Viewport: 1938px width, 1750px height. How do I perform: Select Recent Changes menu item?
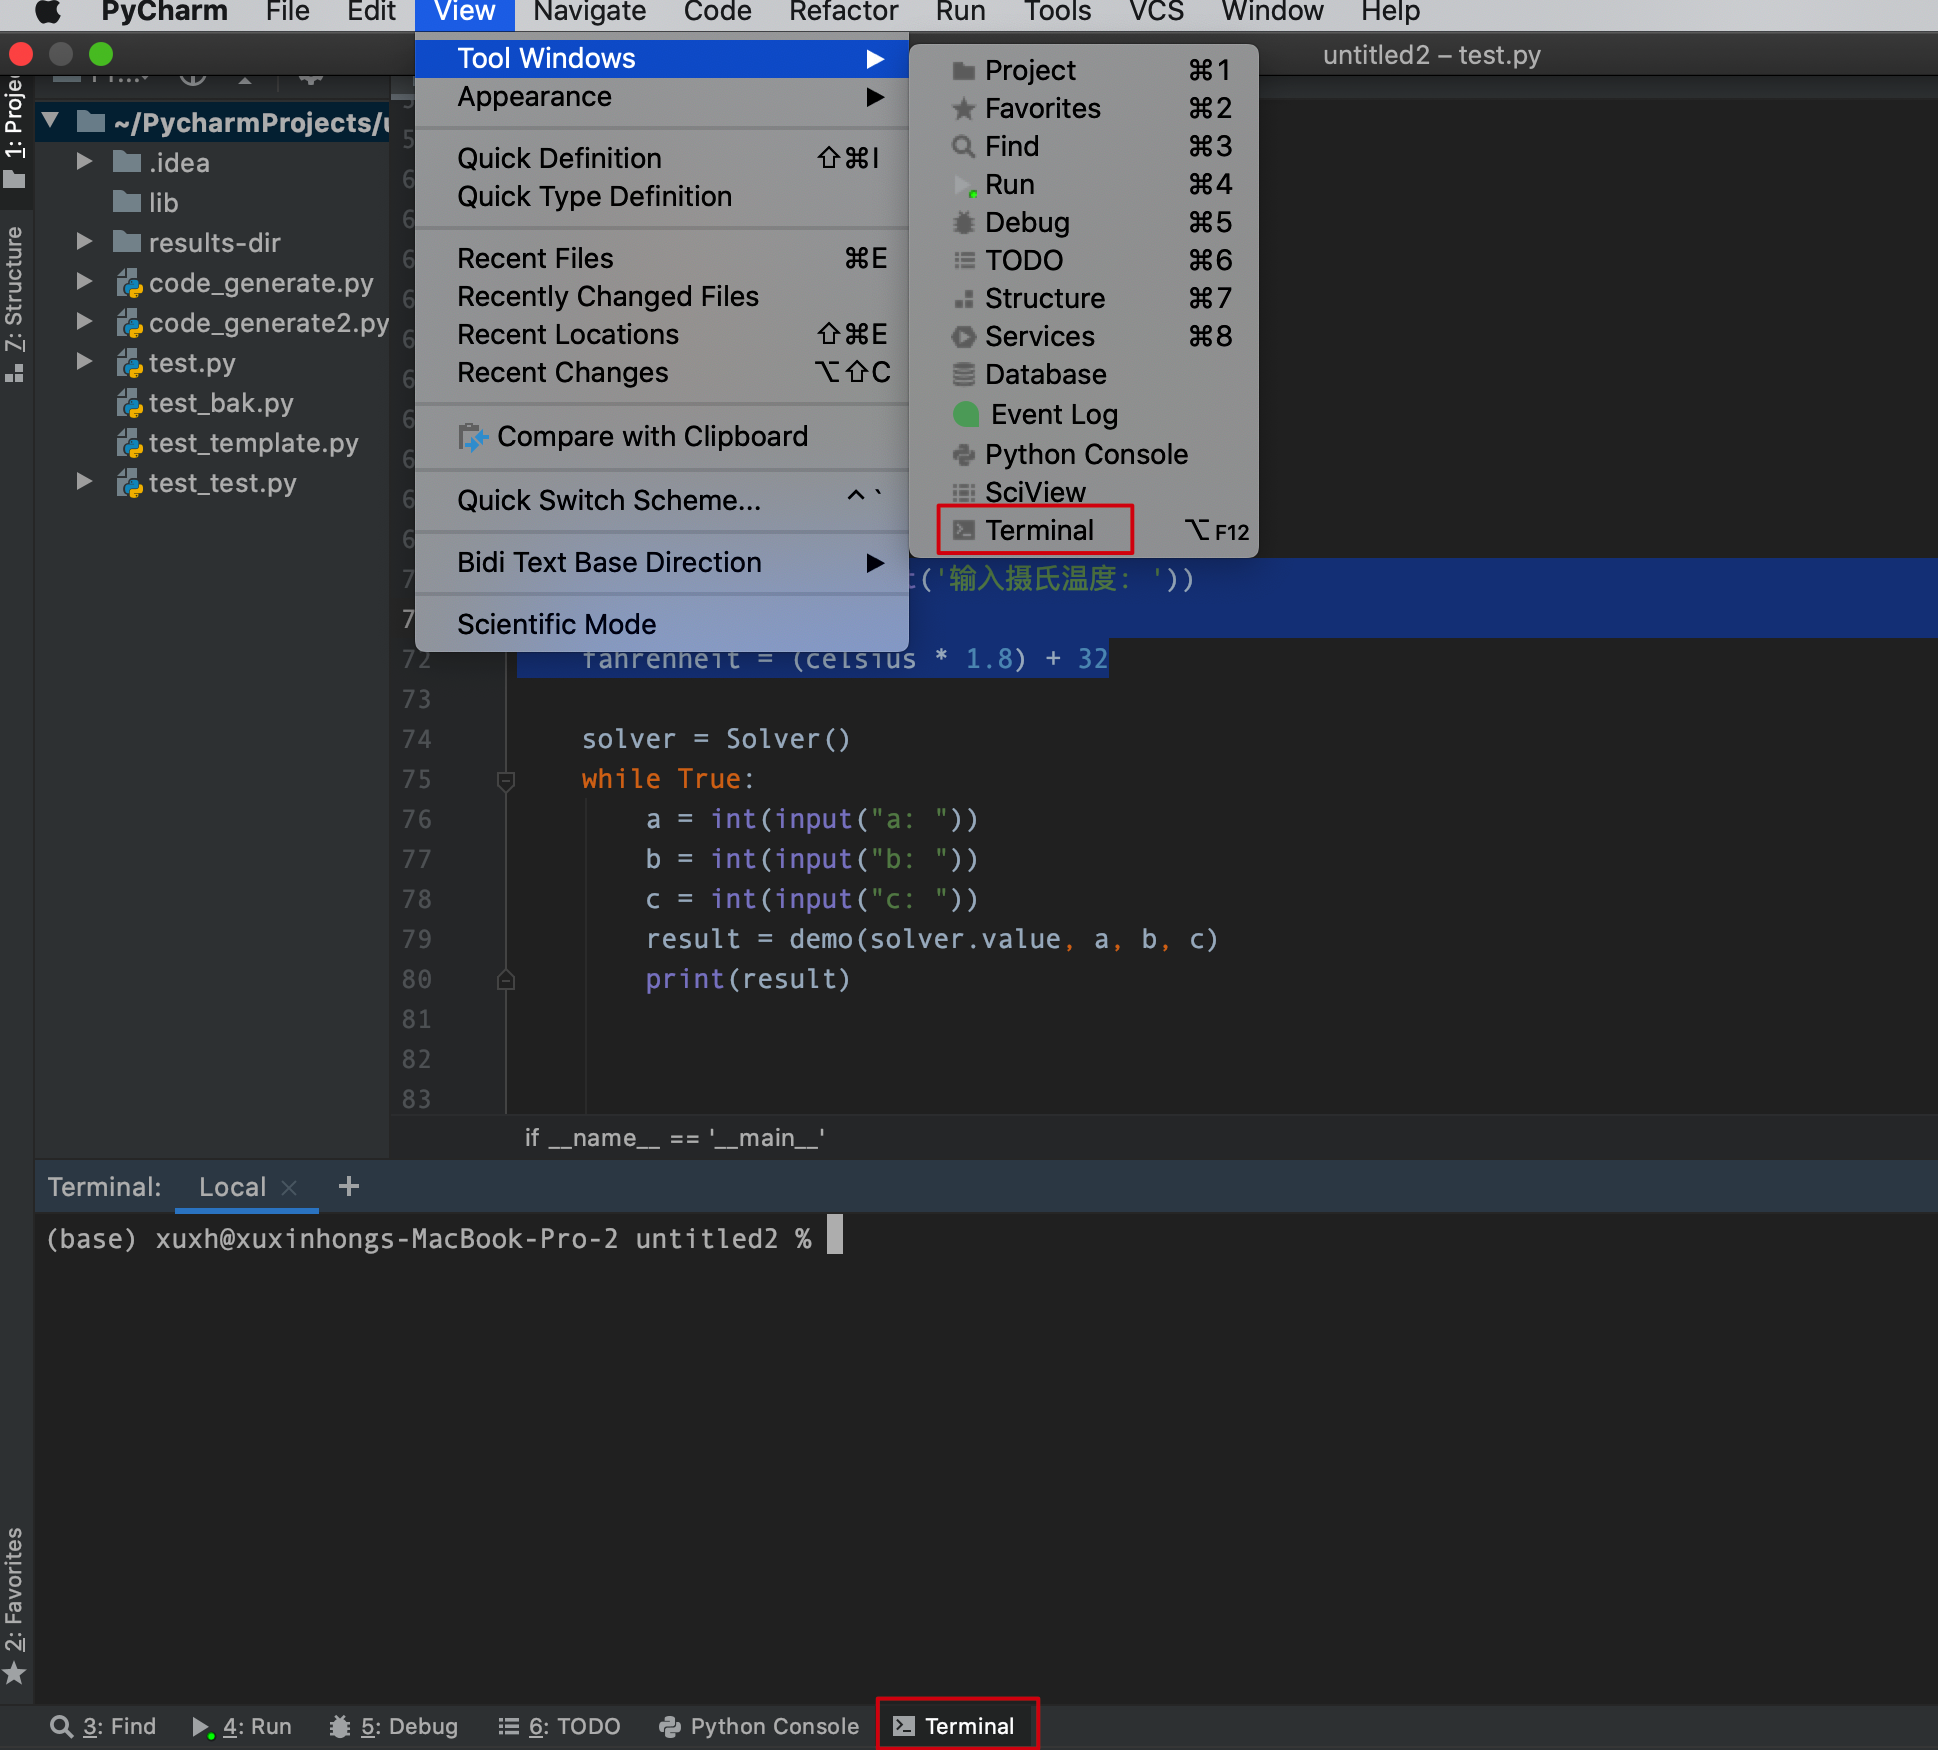pyautogui.click(x=662, y=372)
